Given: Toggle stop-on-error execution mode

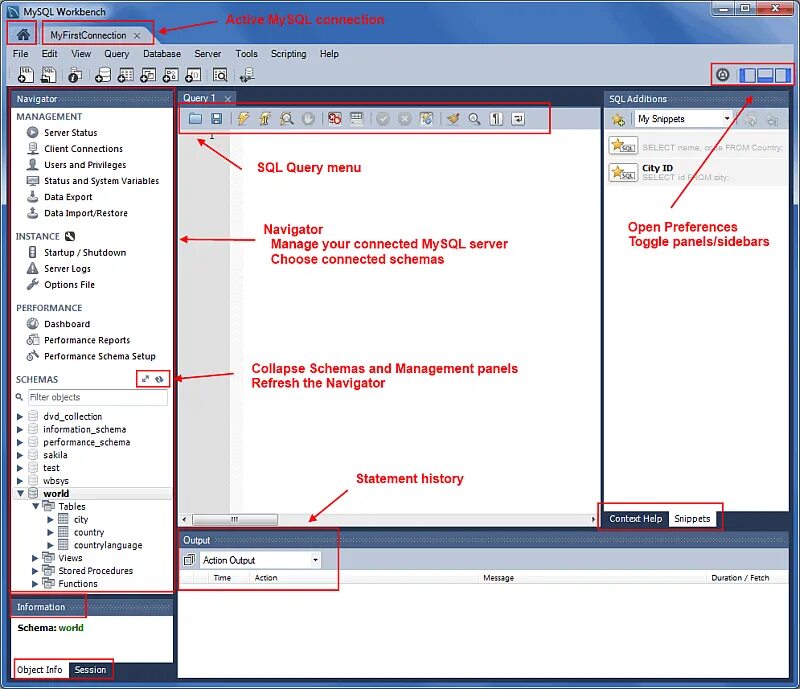Looking at the screenshot, I should click(x=335, y=119).
